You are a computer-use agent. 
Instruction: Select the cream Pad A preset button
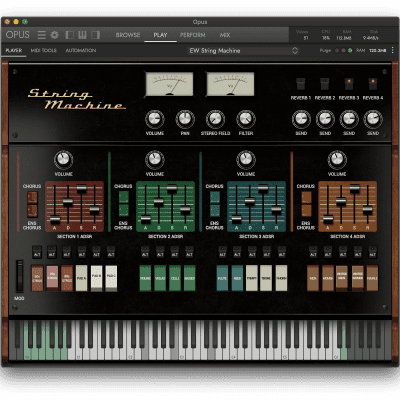pos(81,278)
